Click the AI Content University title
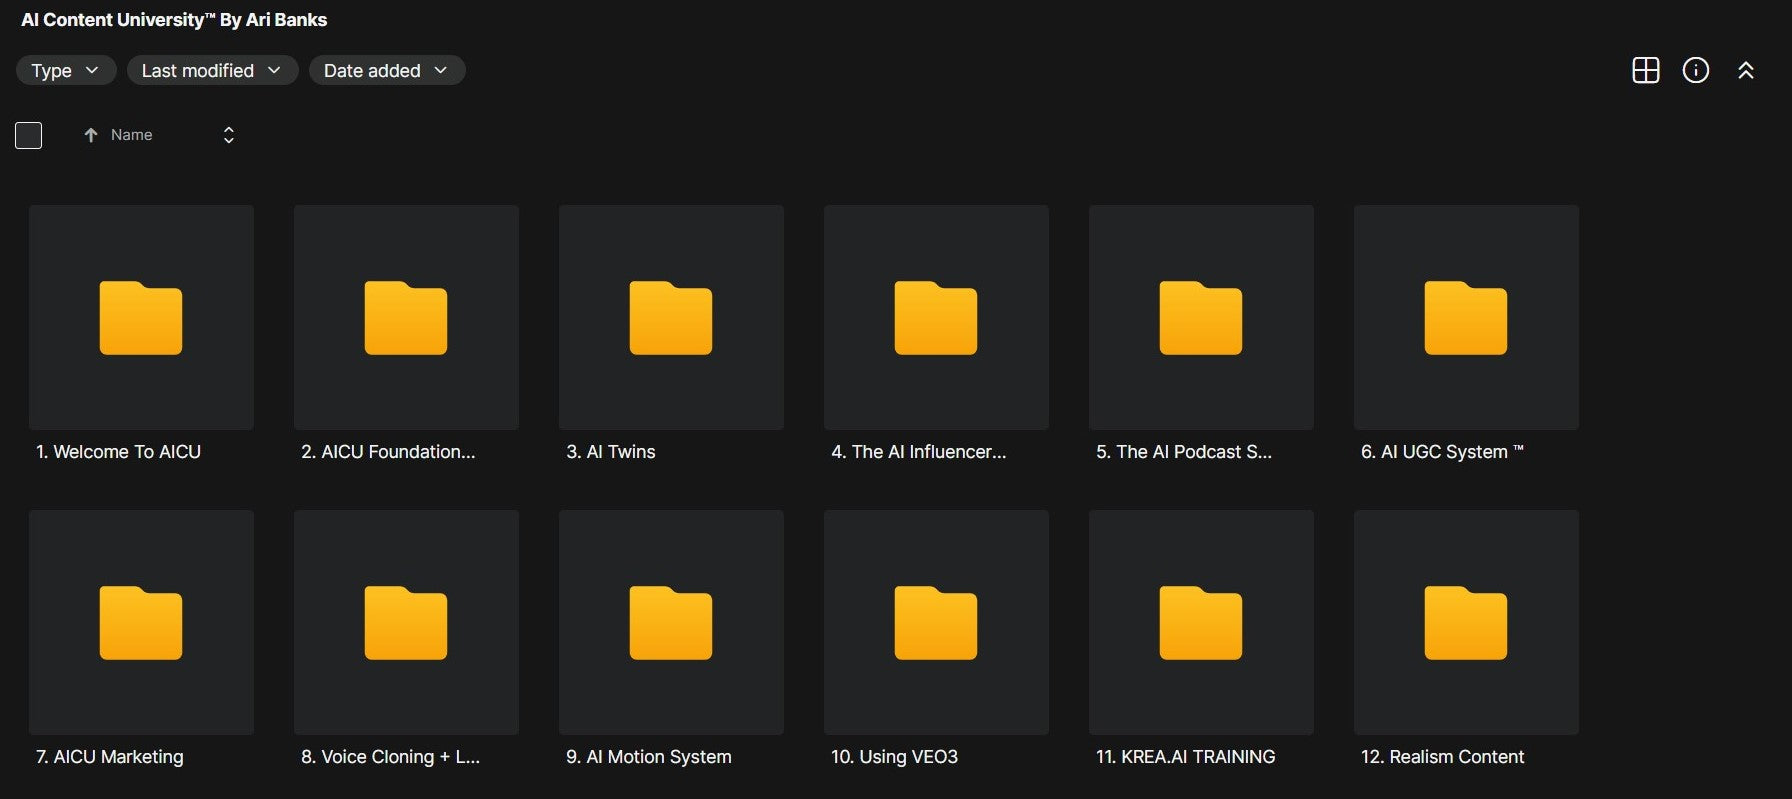This screenshot has height=799, width=1792. [x=174, y=20]
